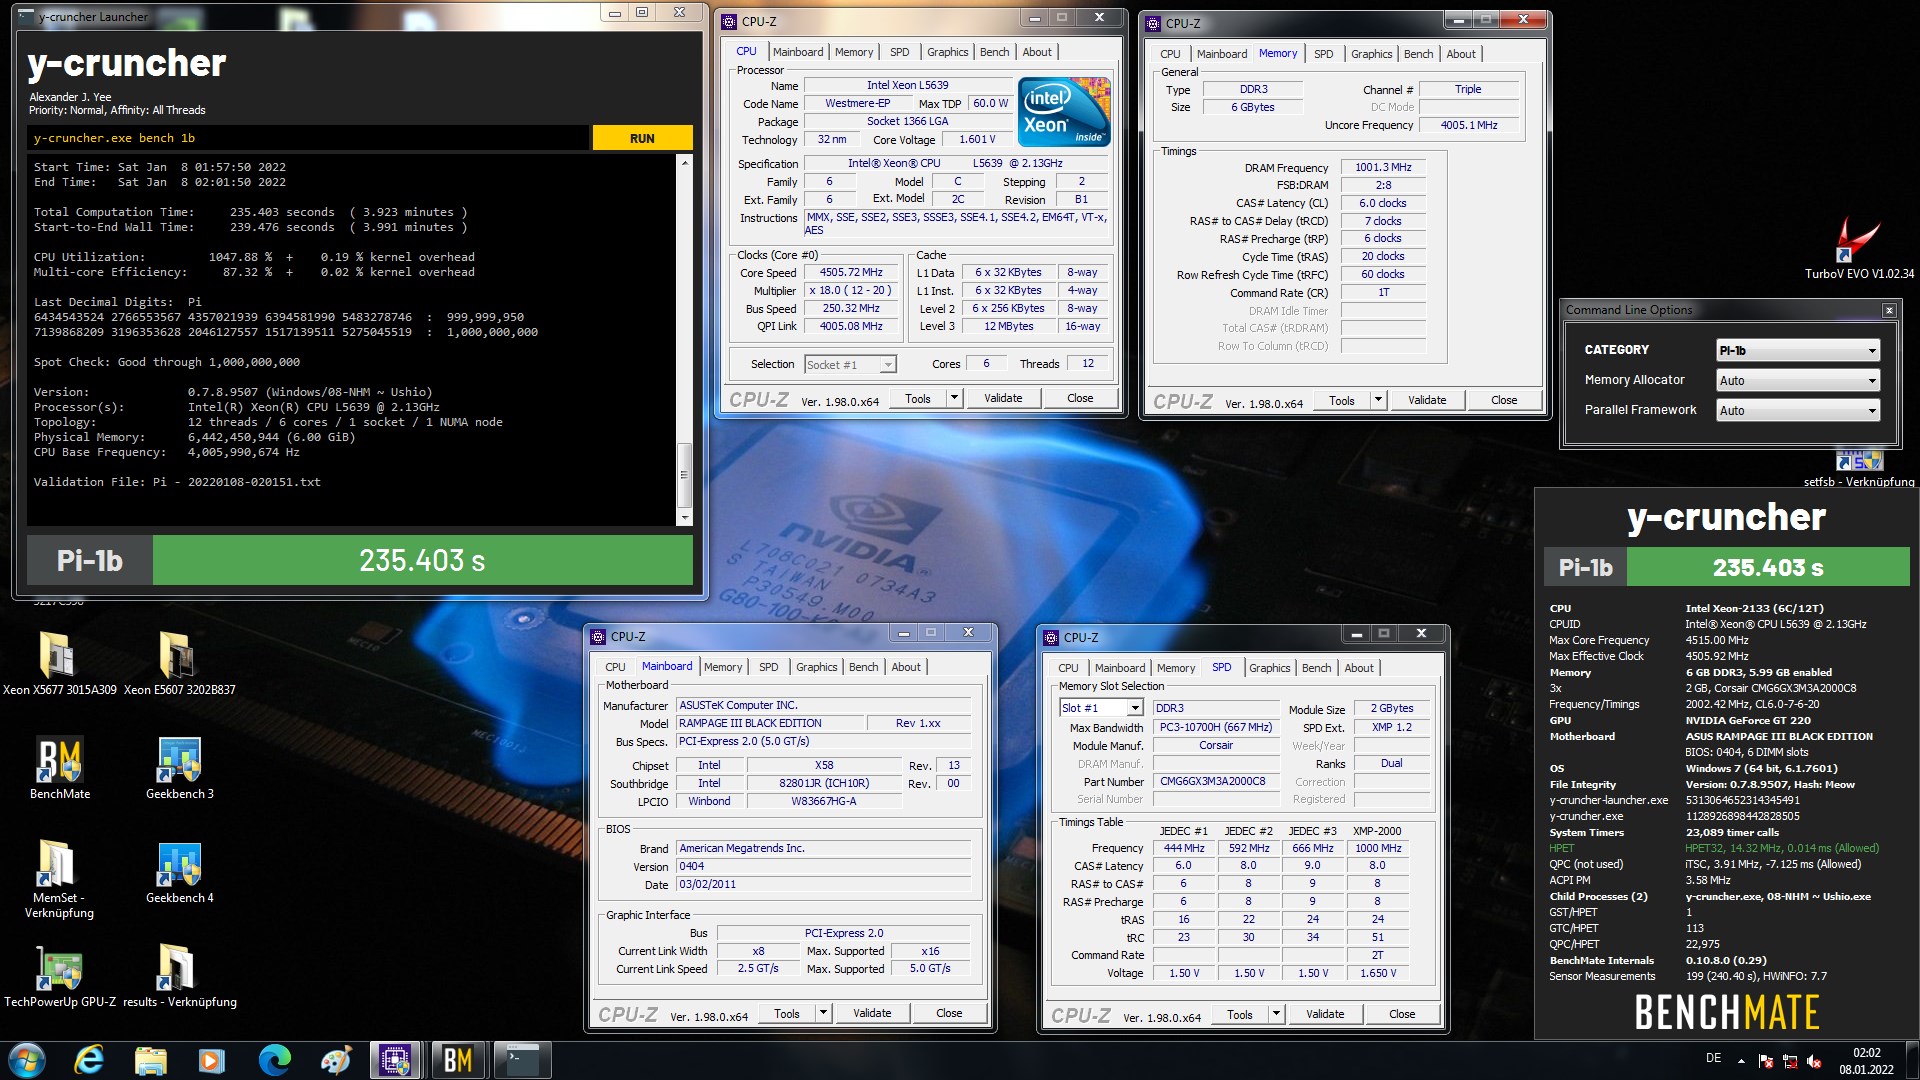Click Close in CPU-Z Mainboard window
Viewport: 1920px width, 1080px height.
click(949, 1013)
